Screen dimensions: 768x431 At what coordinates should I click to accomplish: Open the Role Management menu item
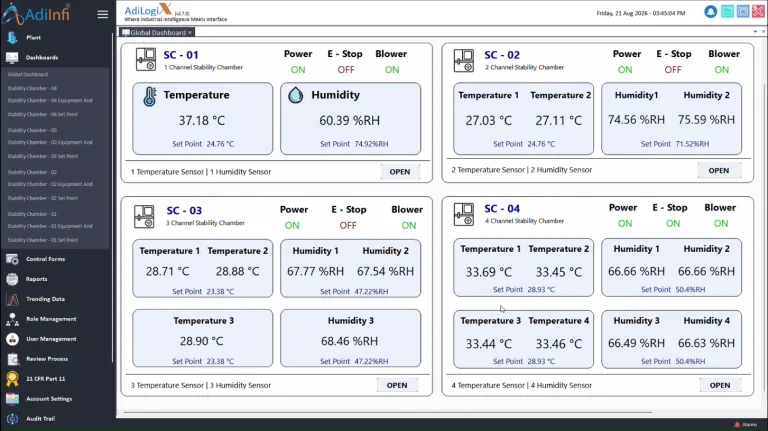[x=51, y=319]
